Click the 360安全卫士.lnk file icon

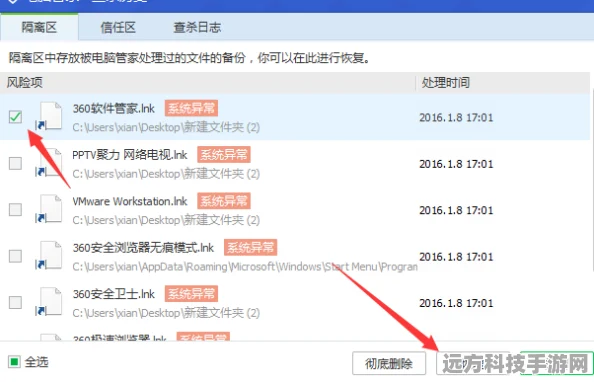(x=49, y=302)
